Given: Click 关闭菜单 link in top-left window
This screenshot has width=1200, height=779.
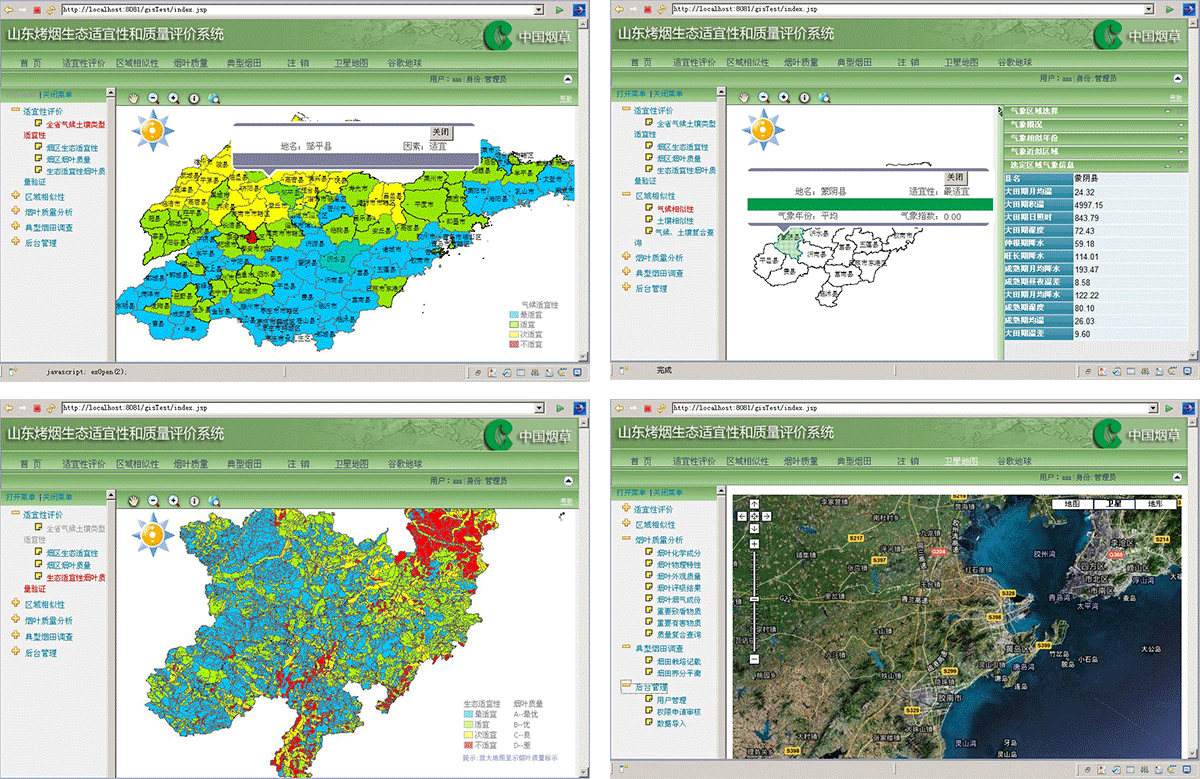Looking at the screenshot, I should pos(59,93).
